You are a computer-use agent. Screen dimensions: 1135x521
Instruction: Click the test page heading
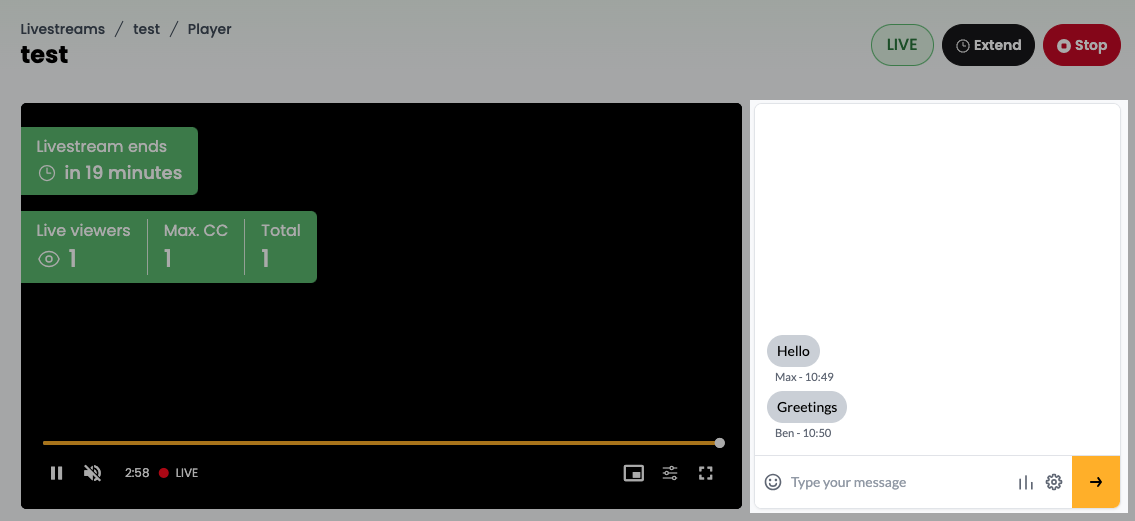[44, 54]
